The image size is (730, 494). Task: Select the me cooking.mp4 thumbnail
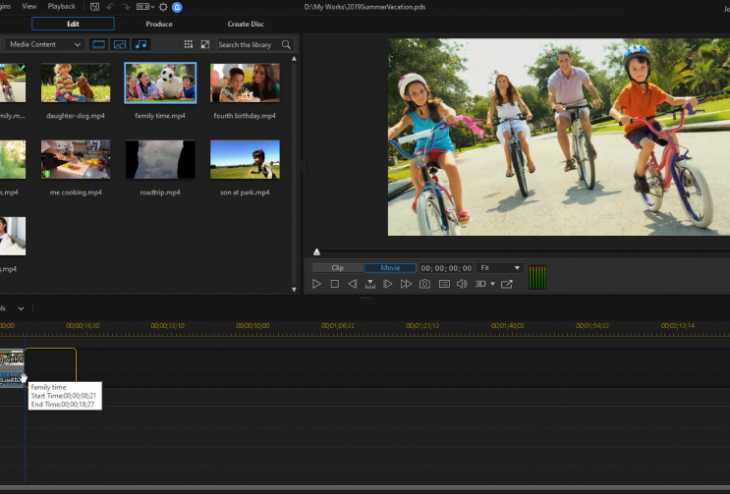(75, 159)
